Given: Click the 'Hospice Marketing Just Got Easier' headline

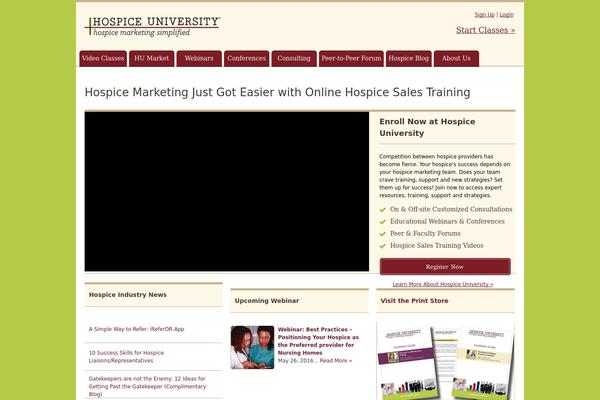Looking at the screenshot, I should point(277,92).
